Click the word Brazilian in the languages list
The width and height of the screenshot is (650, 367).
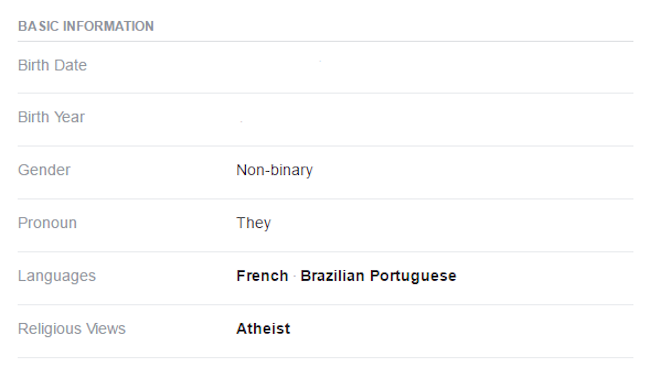[332, 276]
